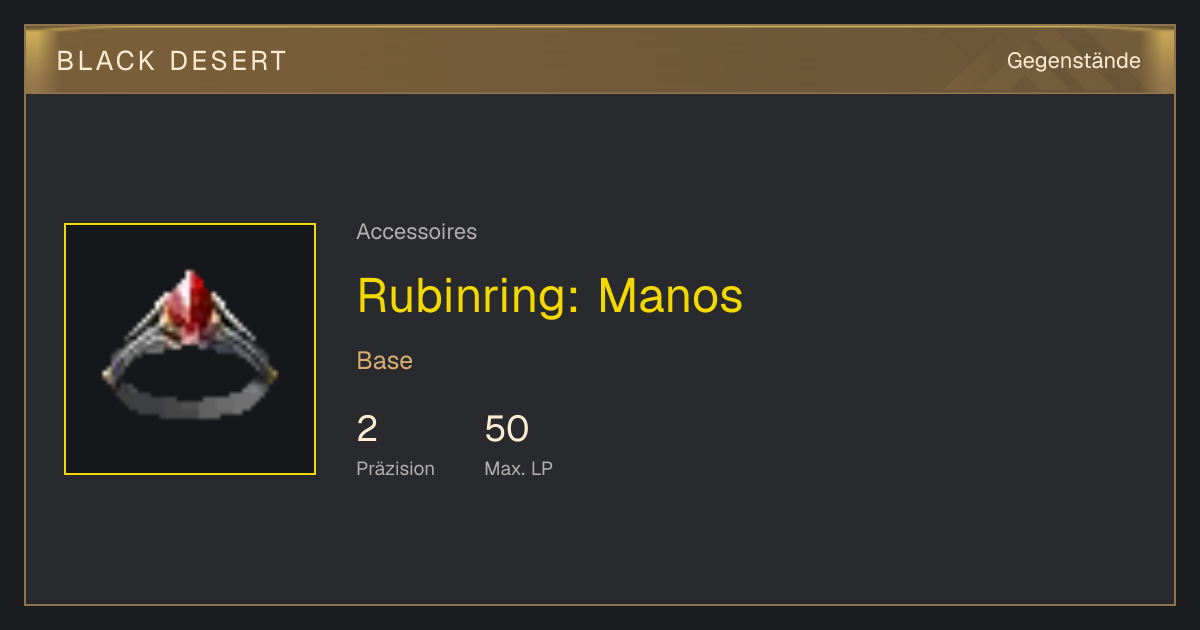1200x630 pixels.
Task: Click the Rubinring: Manos item icon
Action: tap(190, 349)
